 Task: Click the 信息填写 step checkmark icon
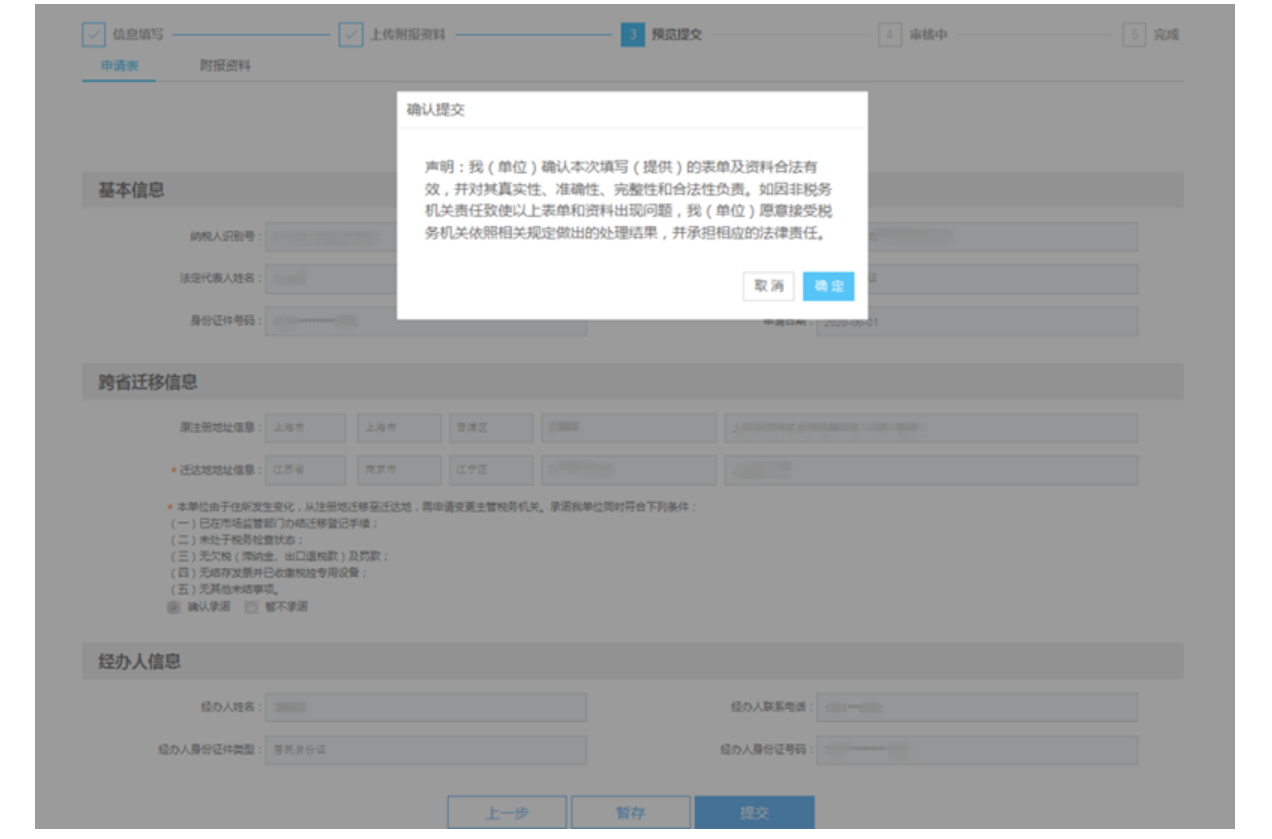click(x=93, y=35)
